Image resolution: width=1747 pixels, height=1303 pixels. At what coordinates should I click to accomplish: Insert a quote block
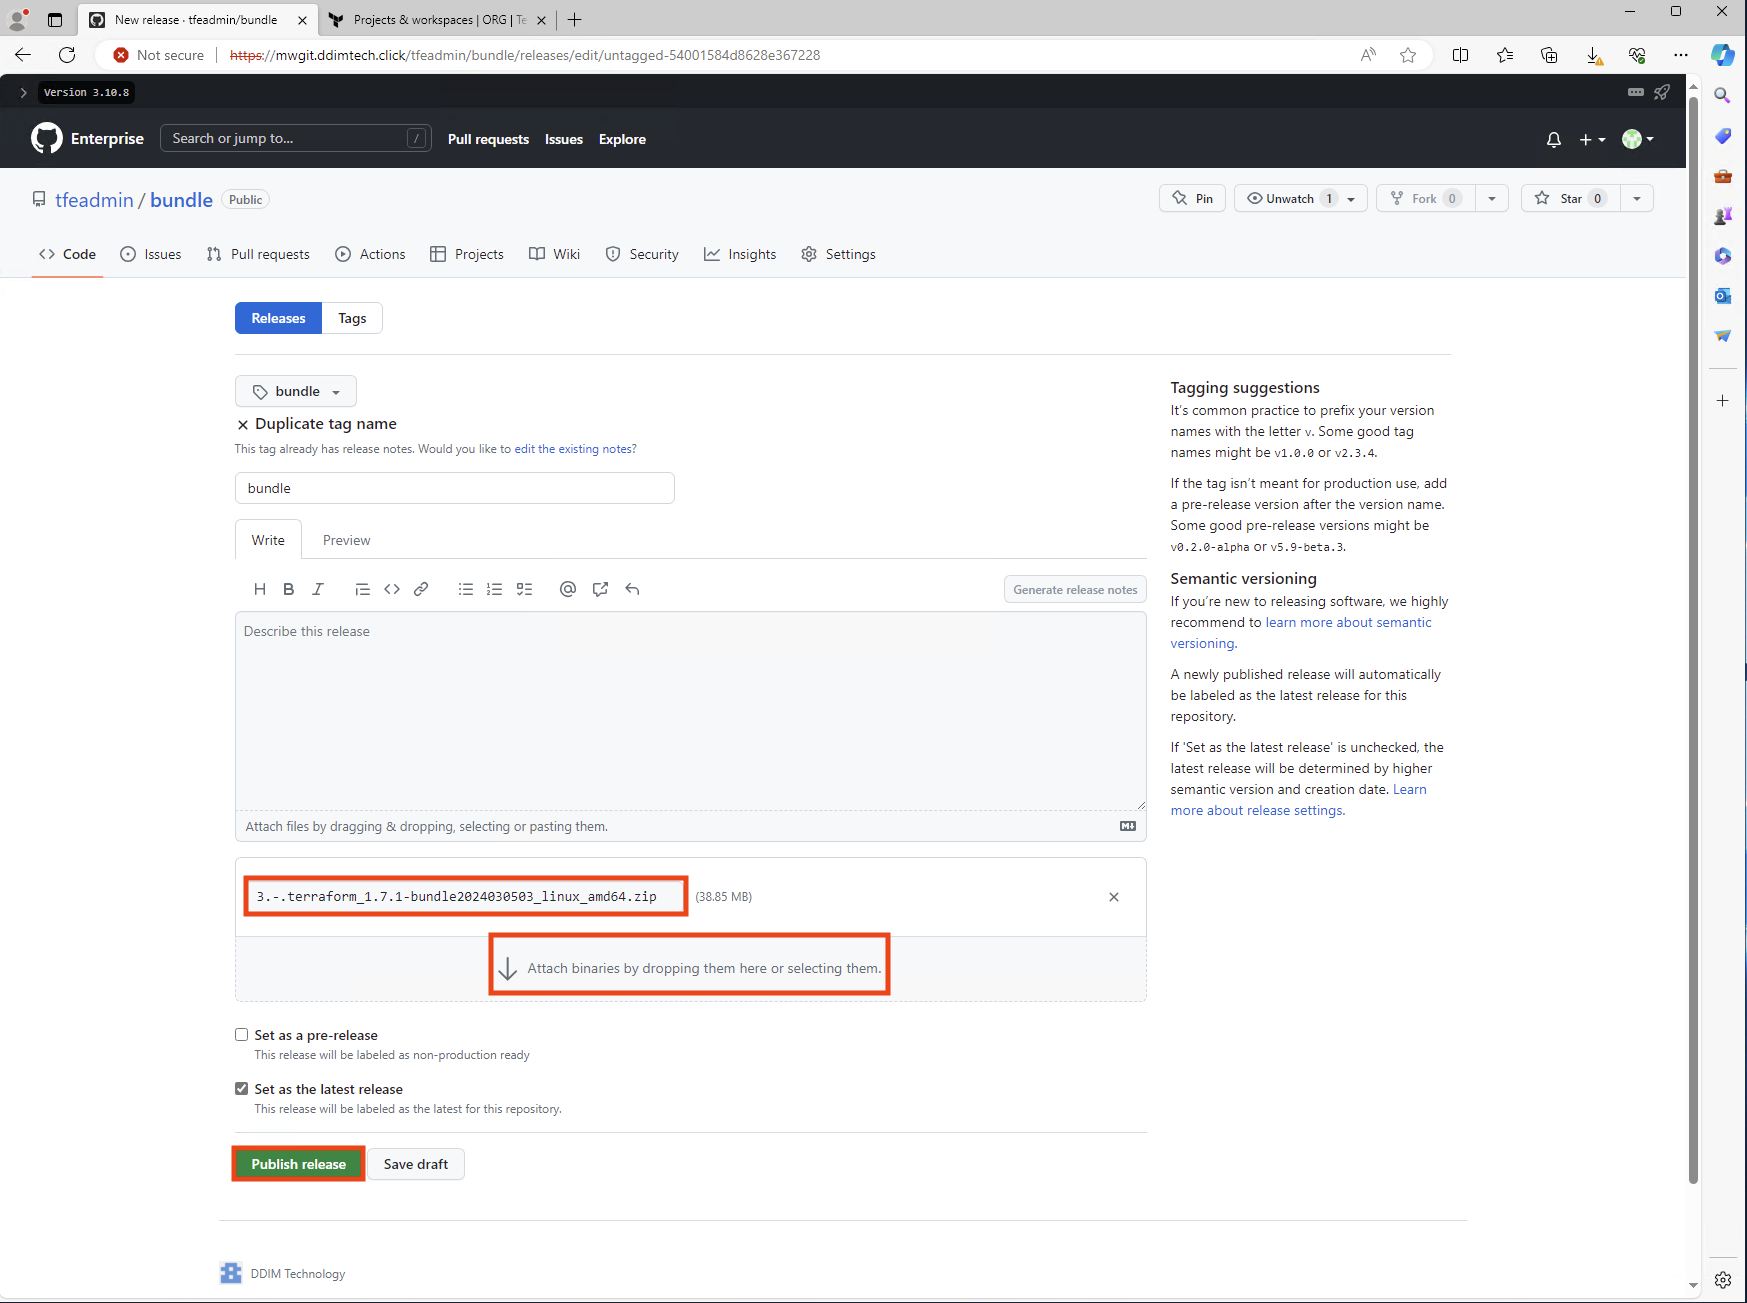[x=362, y=589]
